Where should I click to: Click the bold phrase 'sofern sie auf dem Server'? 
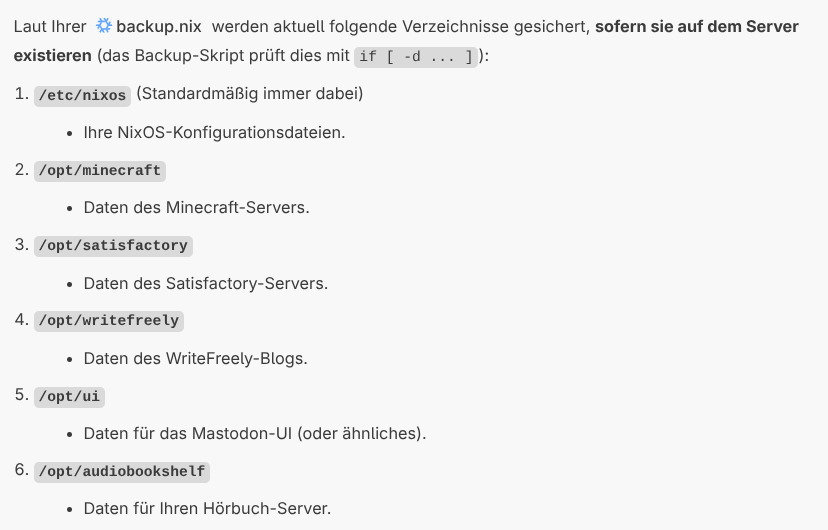click(x=696, y=27)
